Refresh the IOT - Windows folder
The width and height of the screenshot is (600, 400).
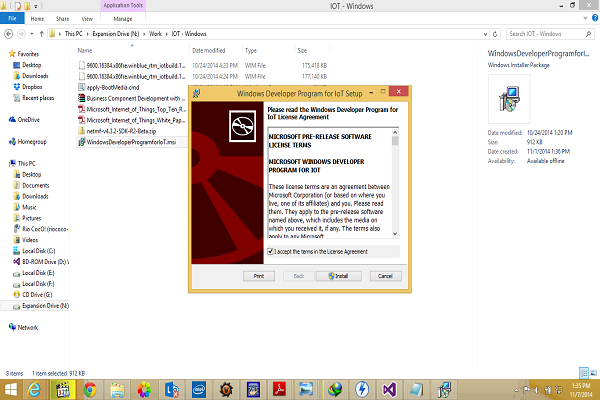tap(495, 34)
